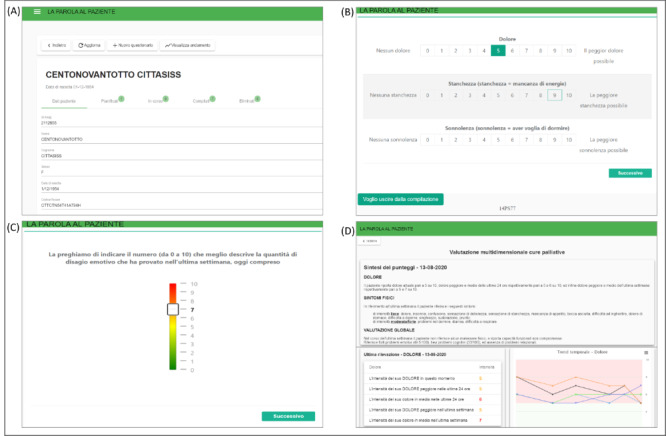Click patient name heading CENTONOVANTOTTO CITTASISS
This screenshot has width=666, height=436.
tap(113, 75)
